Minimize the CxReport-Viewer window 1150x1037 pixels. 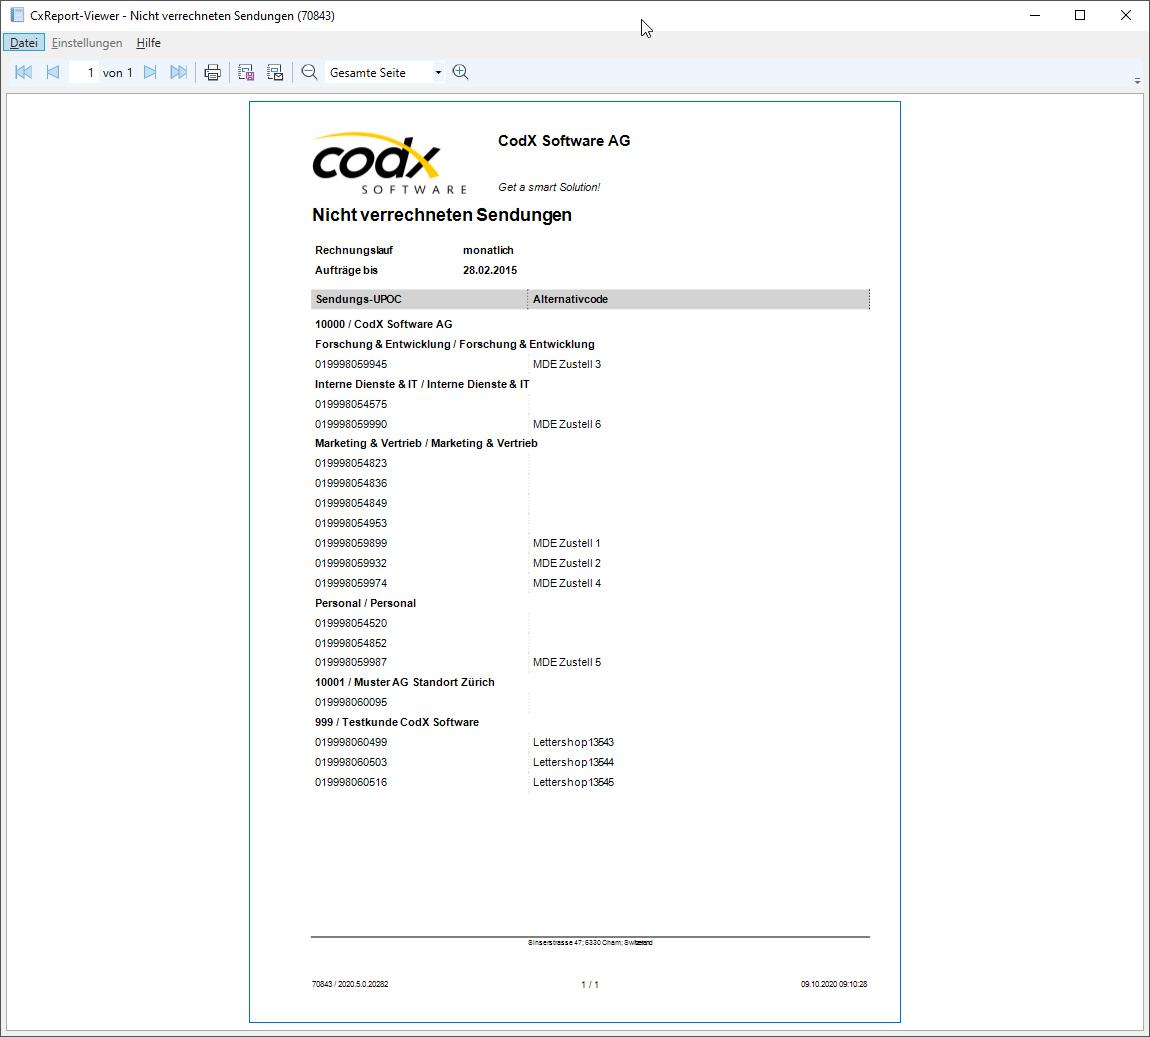point(1035,15)
